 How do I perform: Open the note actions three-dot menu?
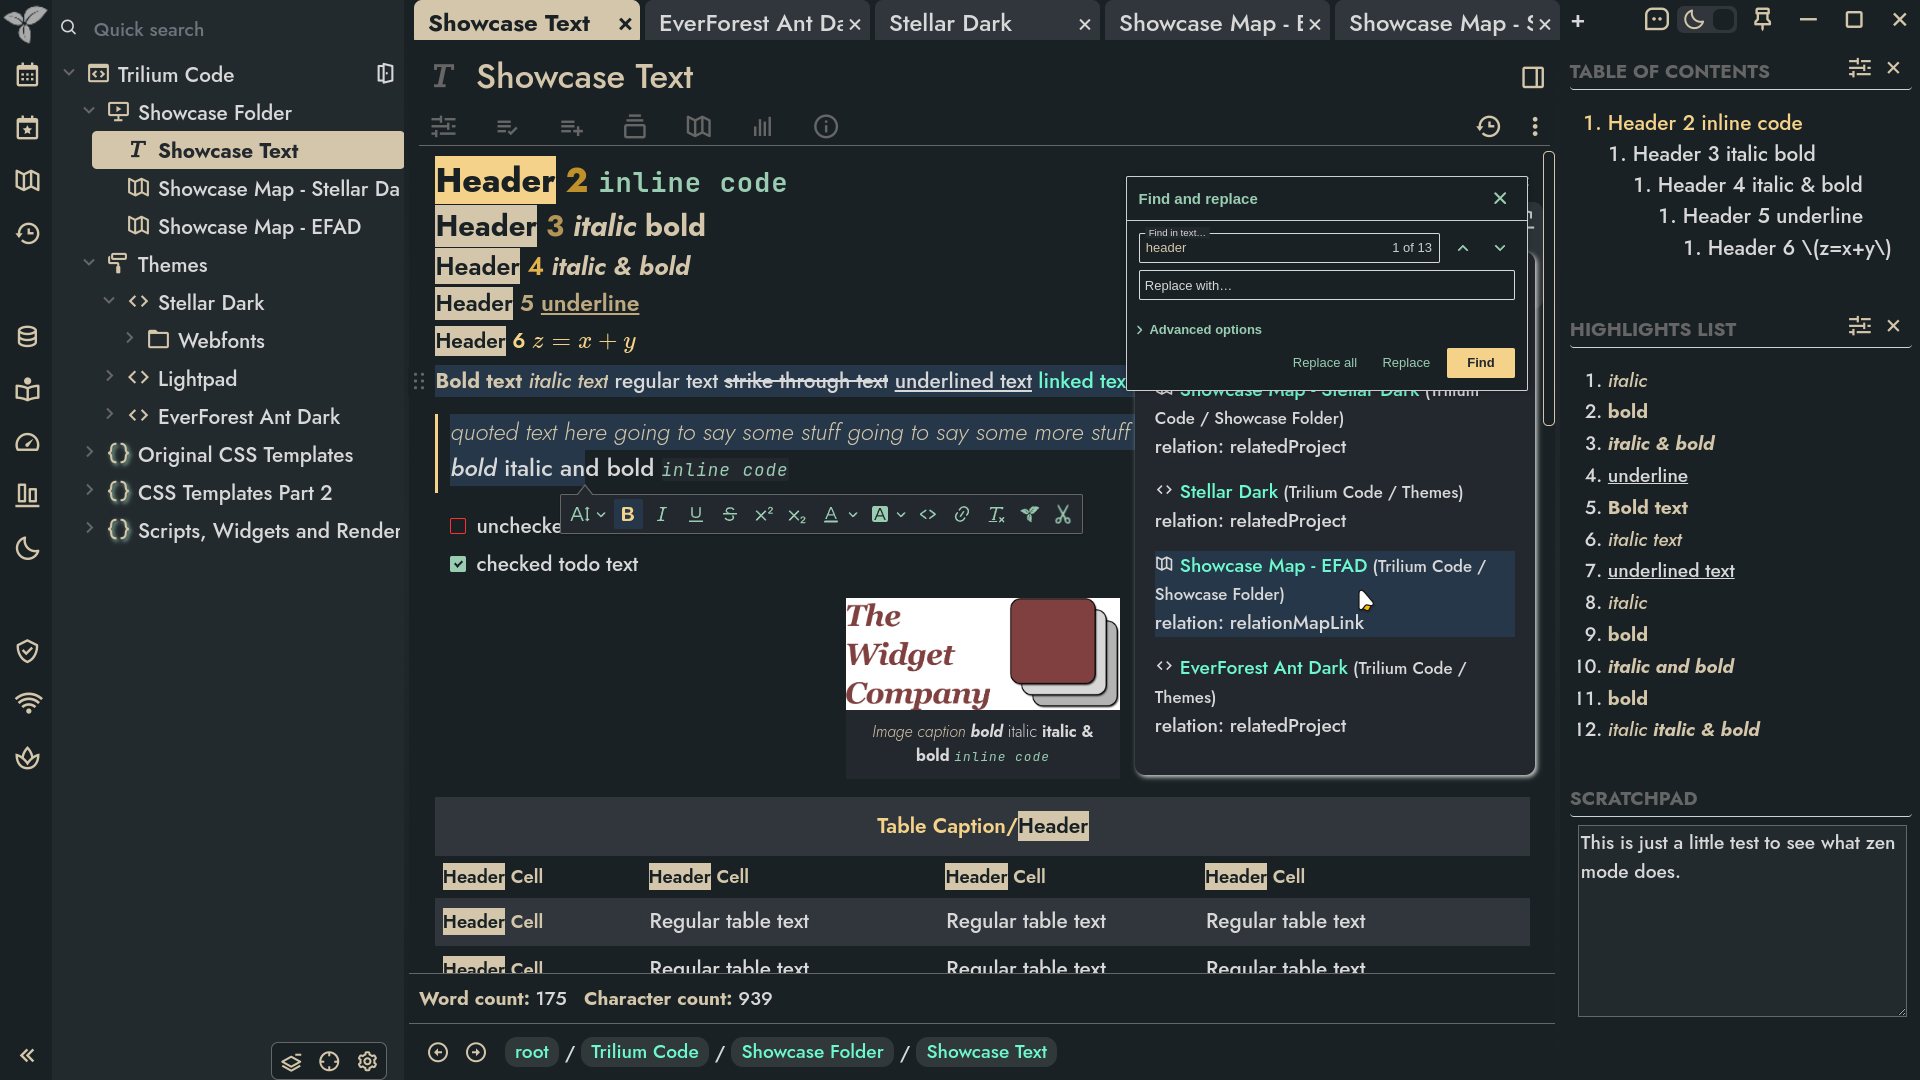coord(1535,127)
